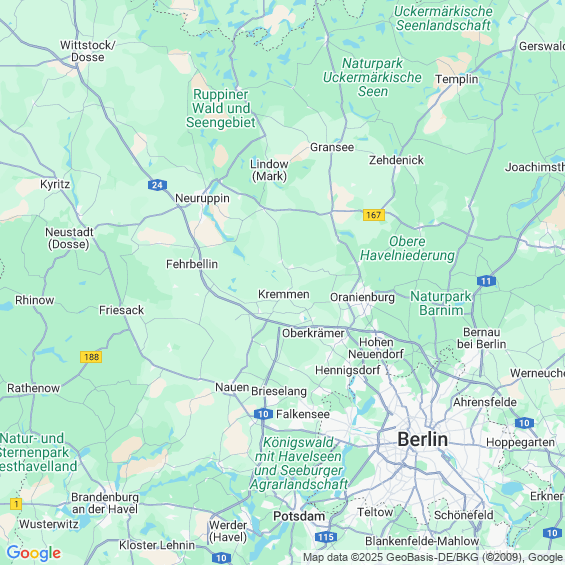Click the A10 shield beside Falkensee
Viewport: 565px width, 565px height.
pos(263,414)
